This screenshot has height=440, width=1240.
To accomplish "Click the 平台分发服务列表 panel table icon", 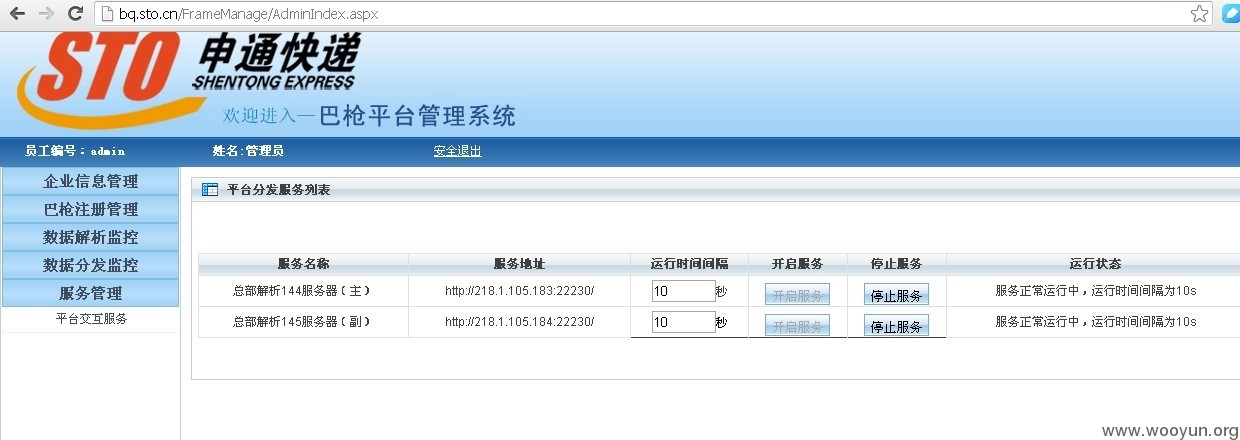I will click(x=210, y=189).
